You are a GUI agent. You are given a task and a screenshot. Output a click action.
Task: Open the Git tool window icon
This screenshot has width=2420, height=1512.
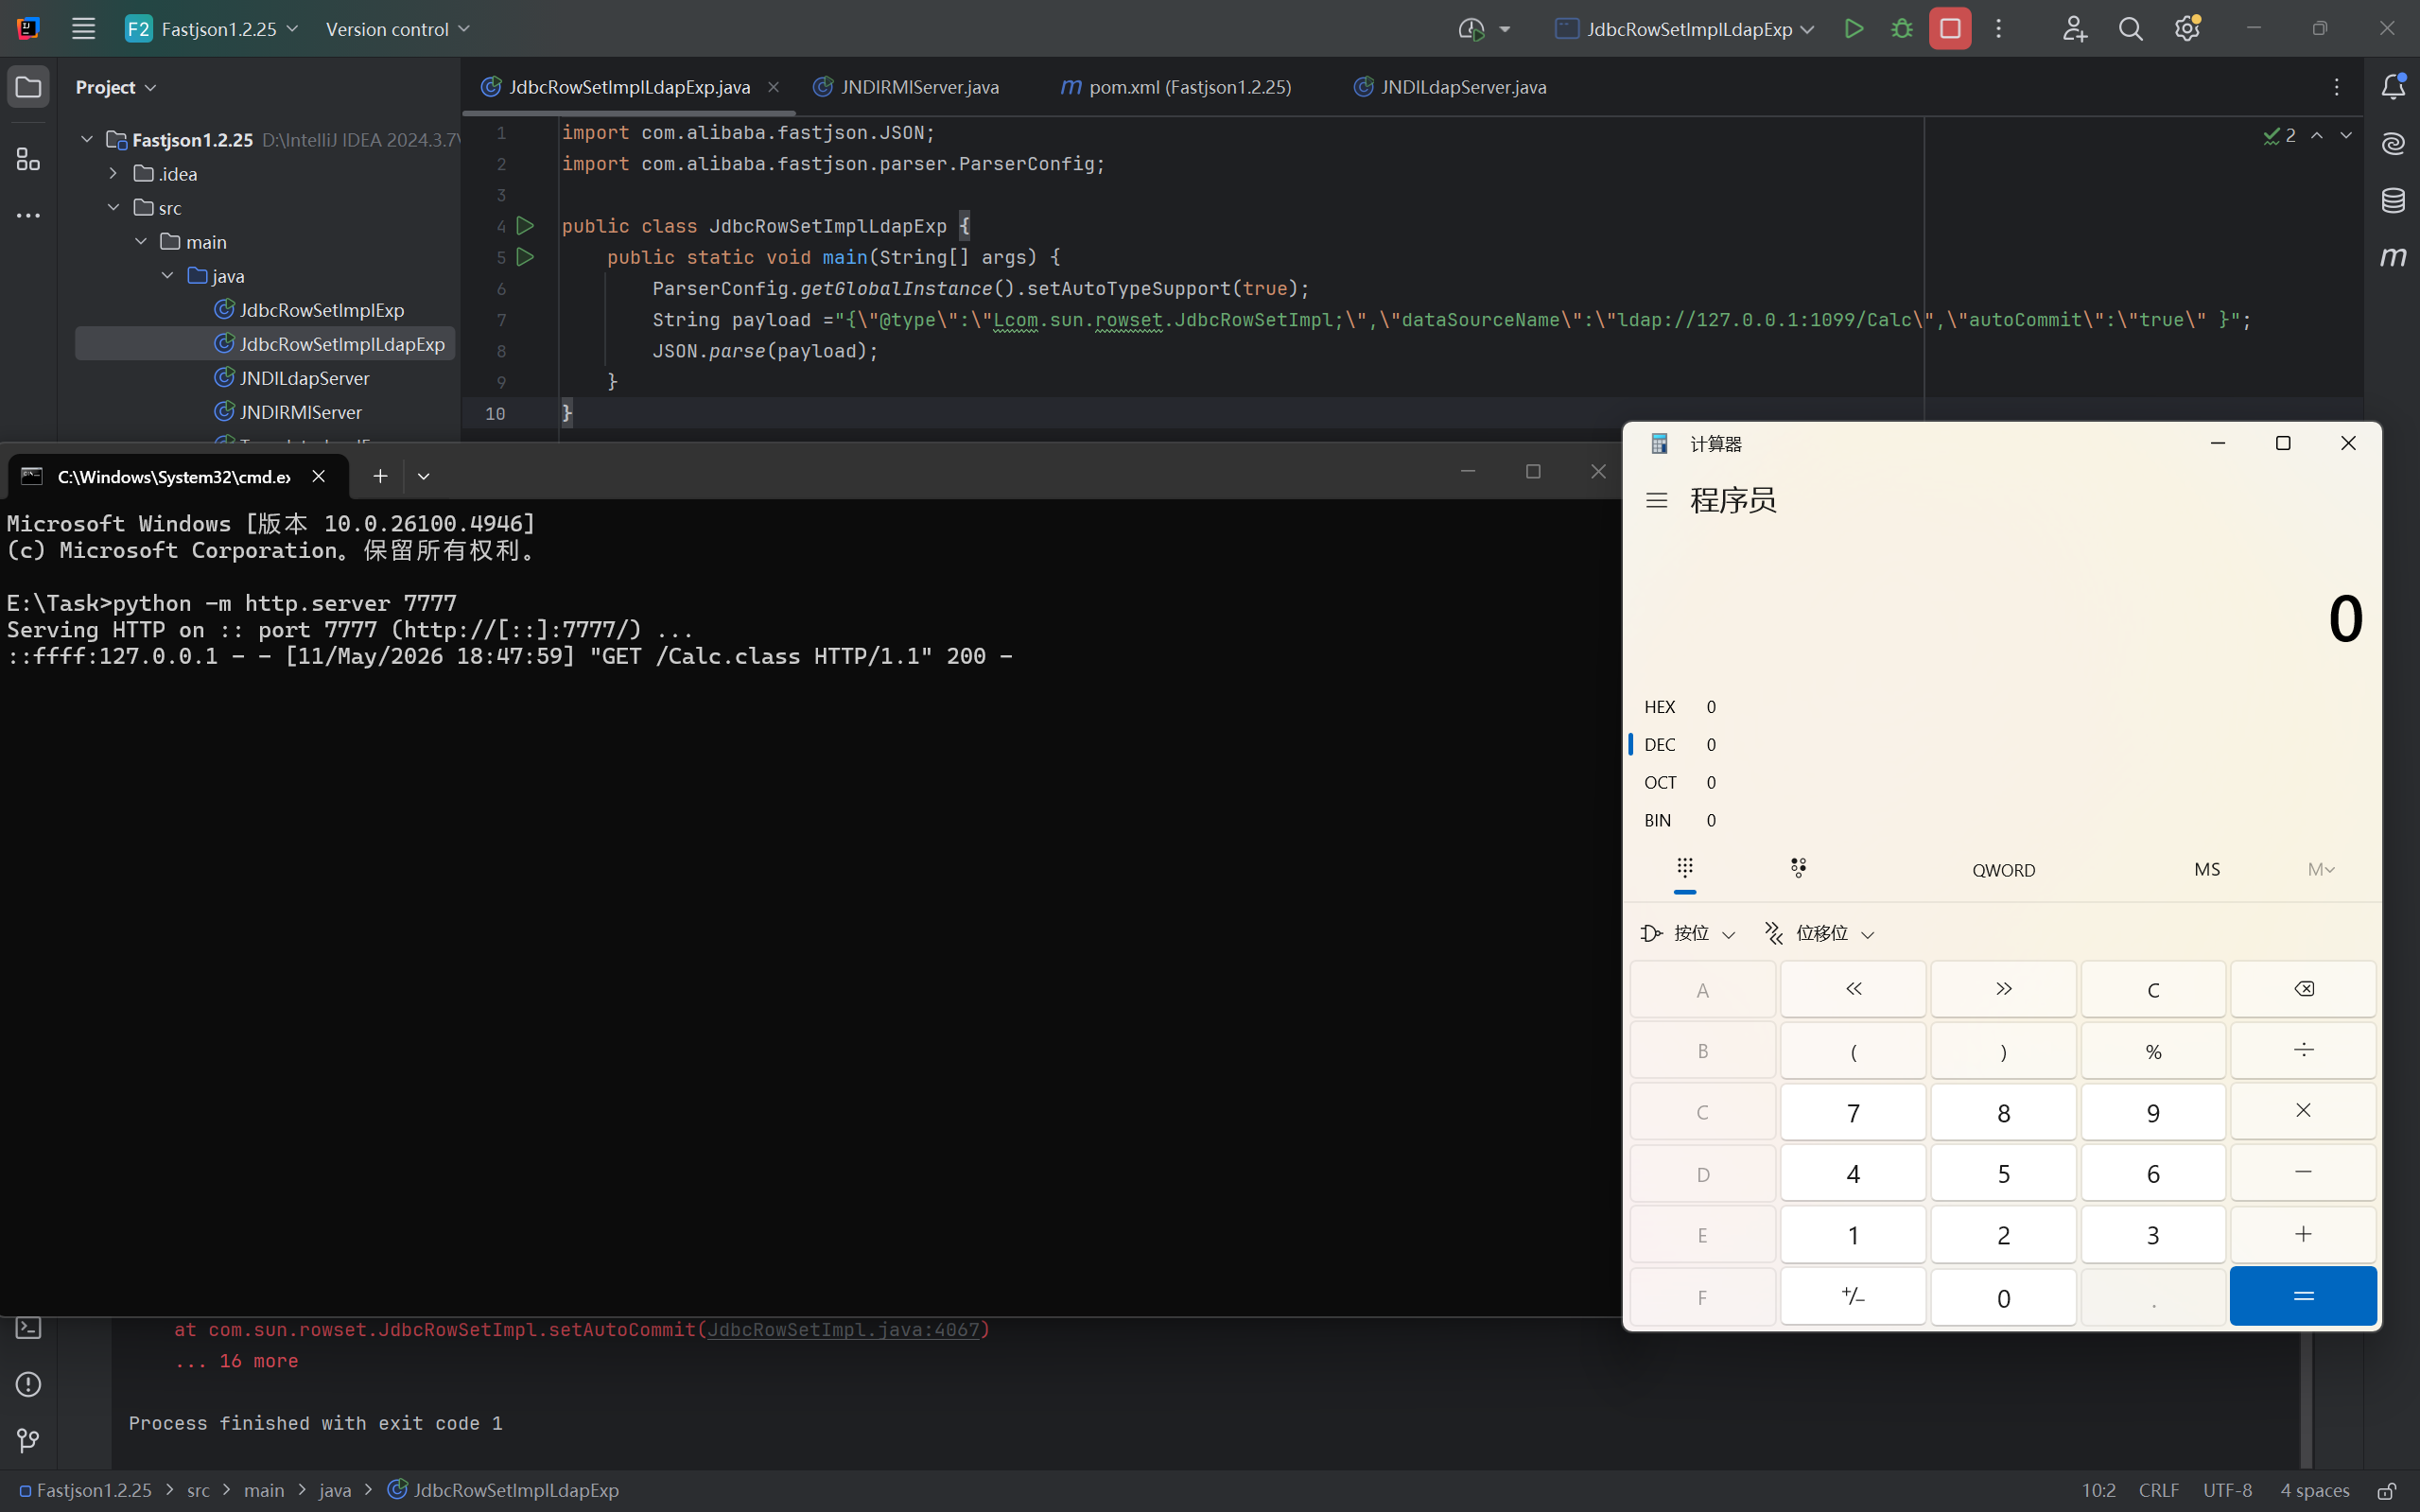[x=28, y=1440]
